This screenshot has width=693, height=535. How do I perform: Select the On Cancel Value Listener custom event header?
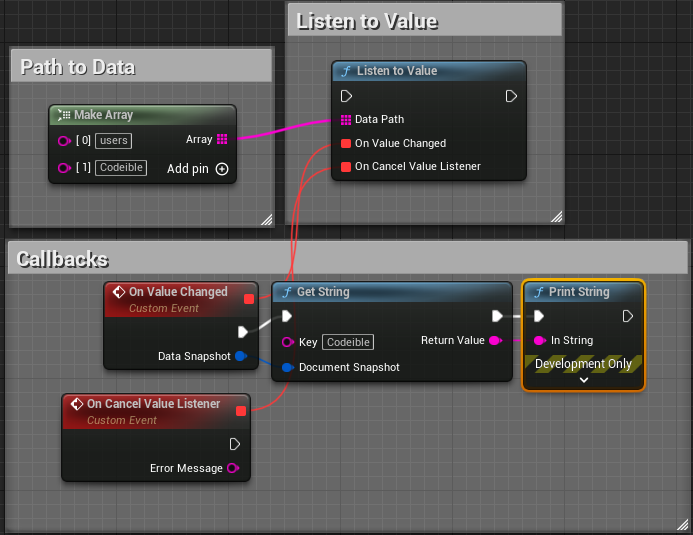pos(156,412)
